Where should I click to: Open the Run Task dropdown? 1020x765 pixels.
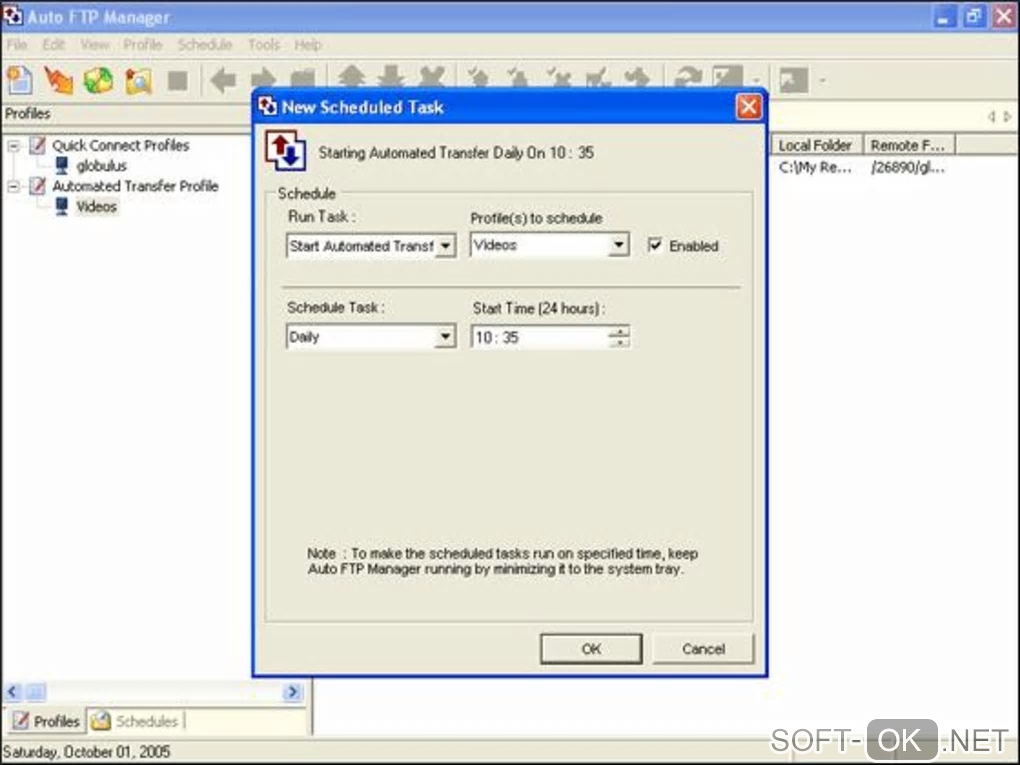coord(446,246)
